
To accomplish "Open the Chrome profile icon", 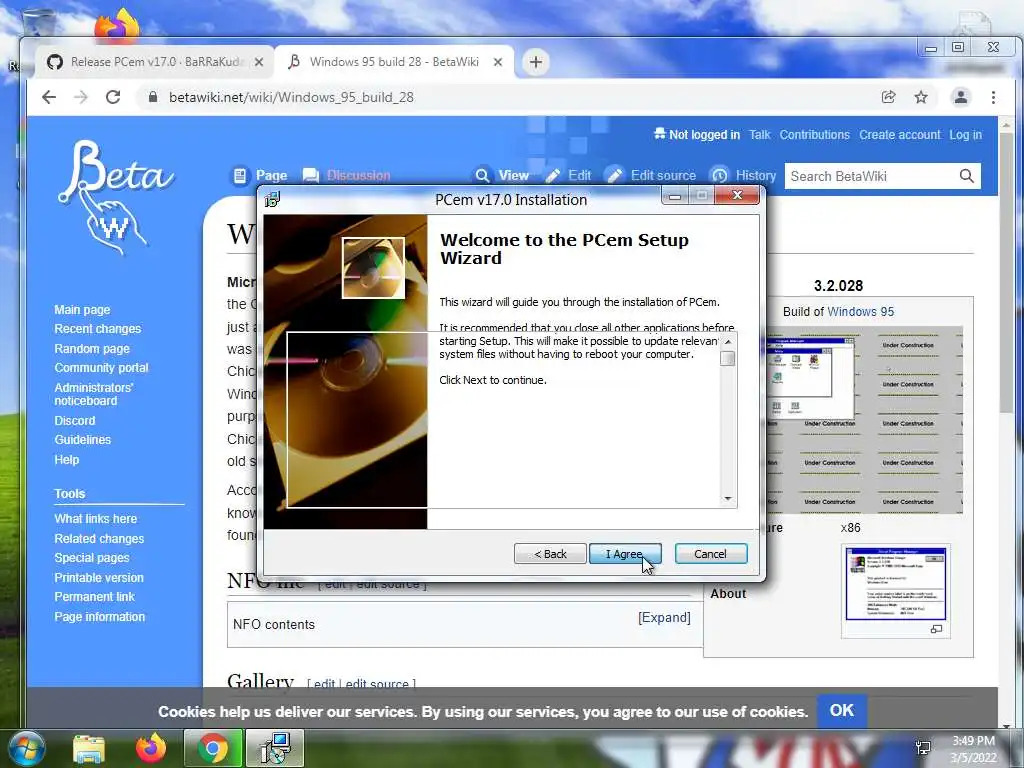I will coord(961,97).
